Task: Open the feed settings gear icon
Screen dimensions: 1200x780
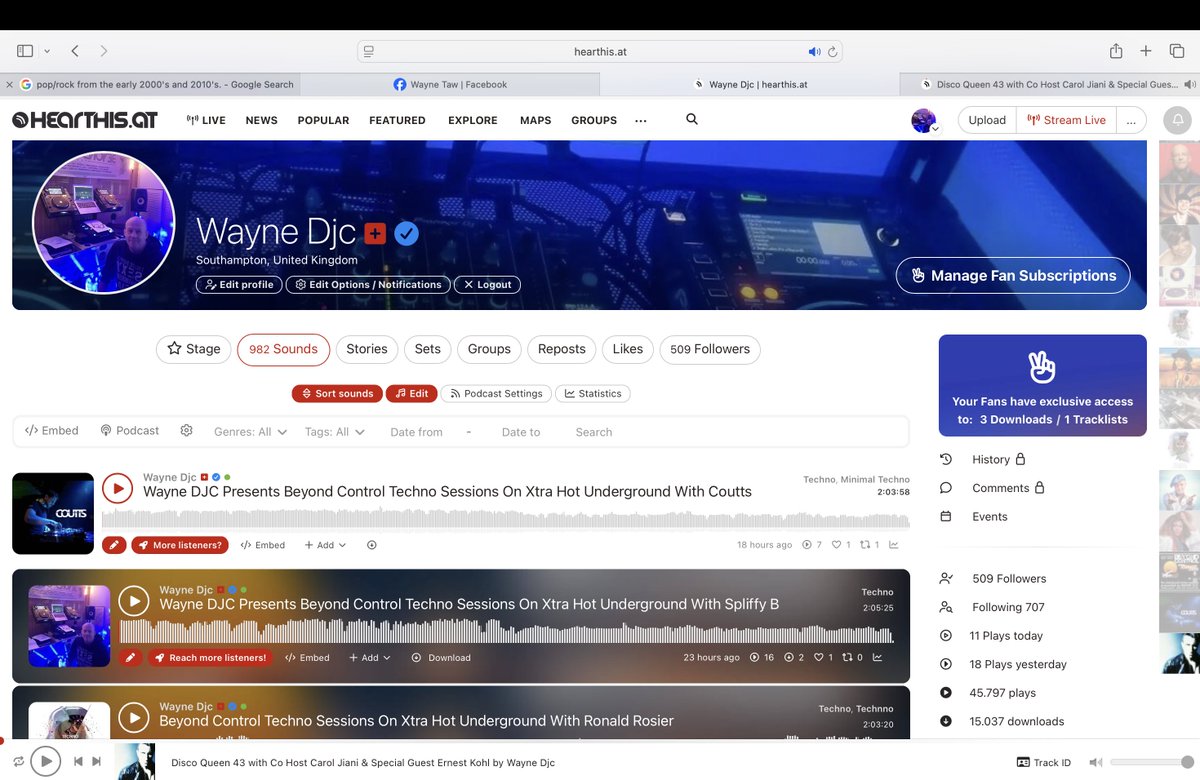Action: pyautogui.click(x=186, y=431)
